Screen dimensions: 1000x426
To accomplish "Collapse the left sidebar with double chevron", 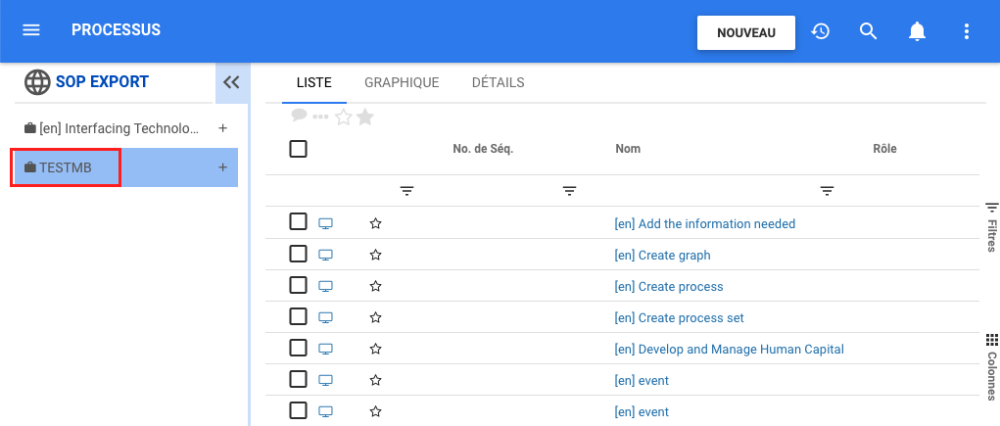I will (231, 82).
